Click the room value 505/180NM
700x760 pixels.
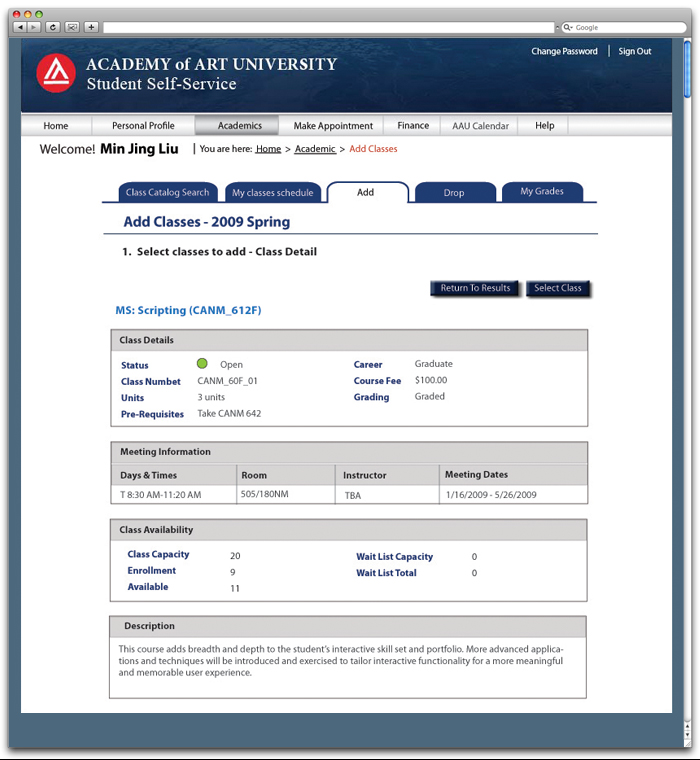coord(265,494)
